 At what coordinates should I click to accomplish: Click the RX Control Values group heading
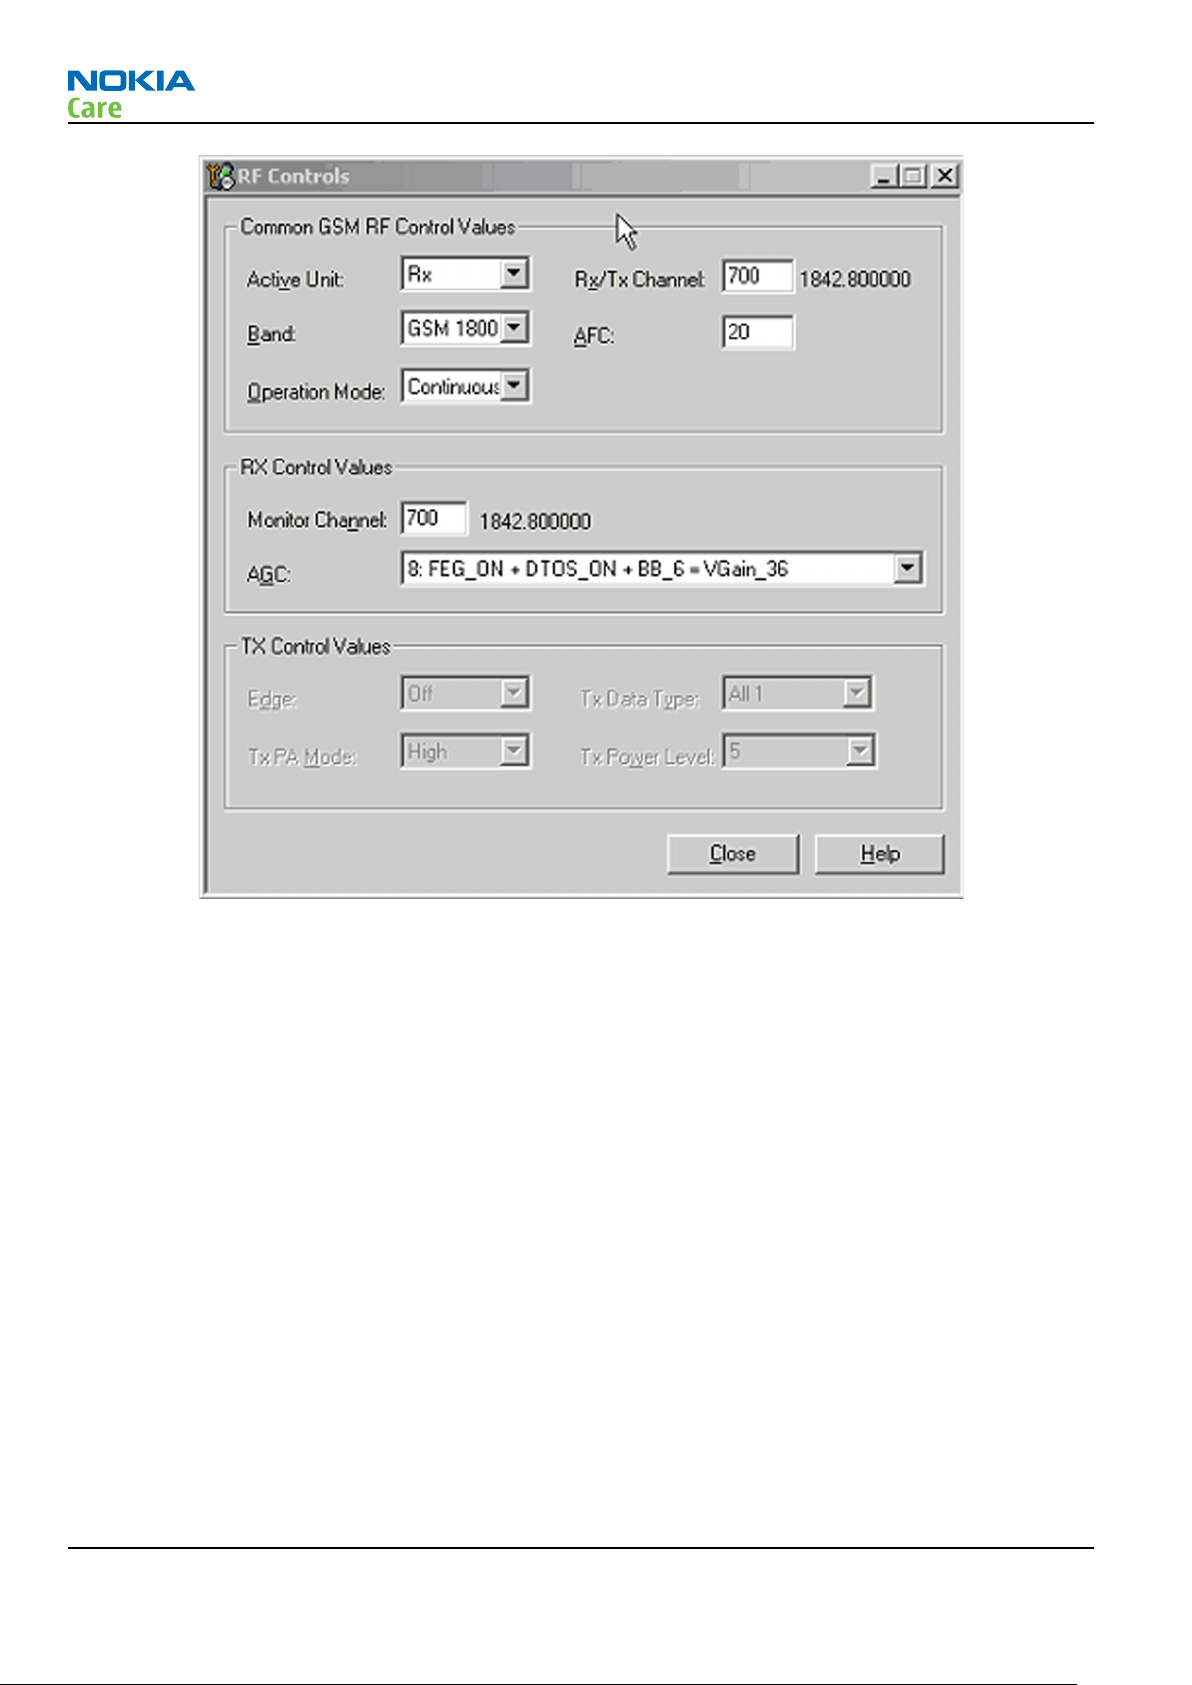click(316, 467)
